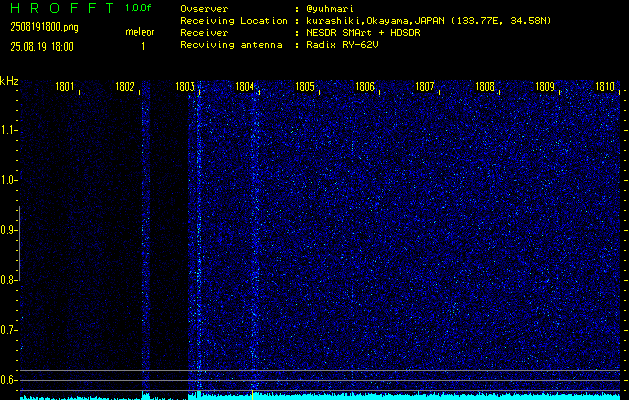Click time marker 1801
Viewport: 629px width, 400px height.
[65, 87]
